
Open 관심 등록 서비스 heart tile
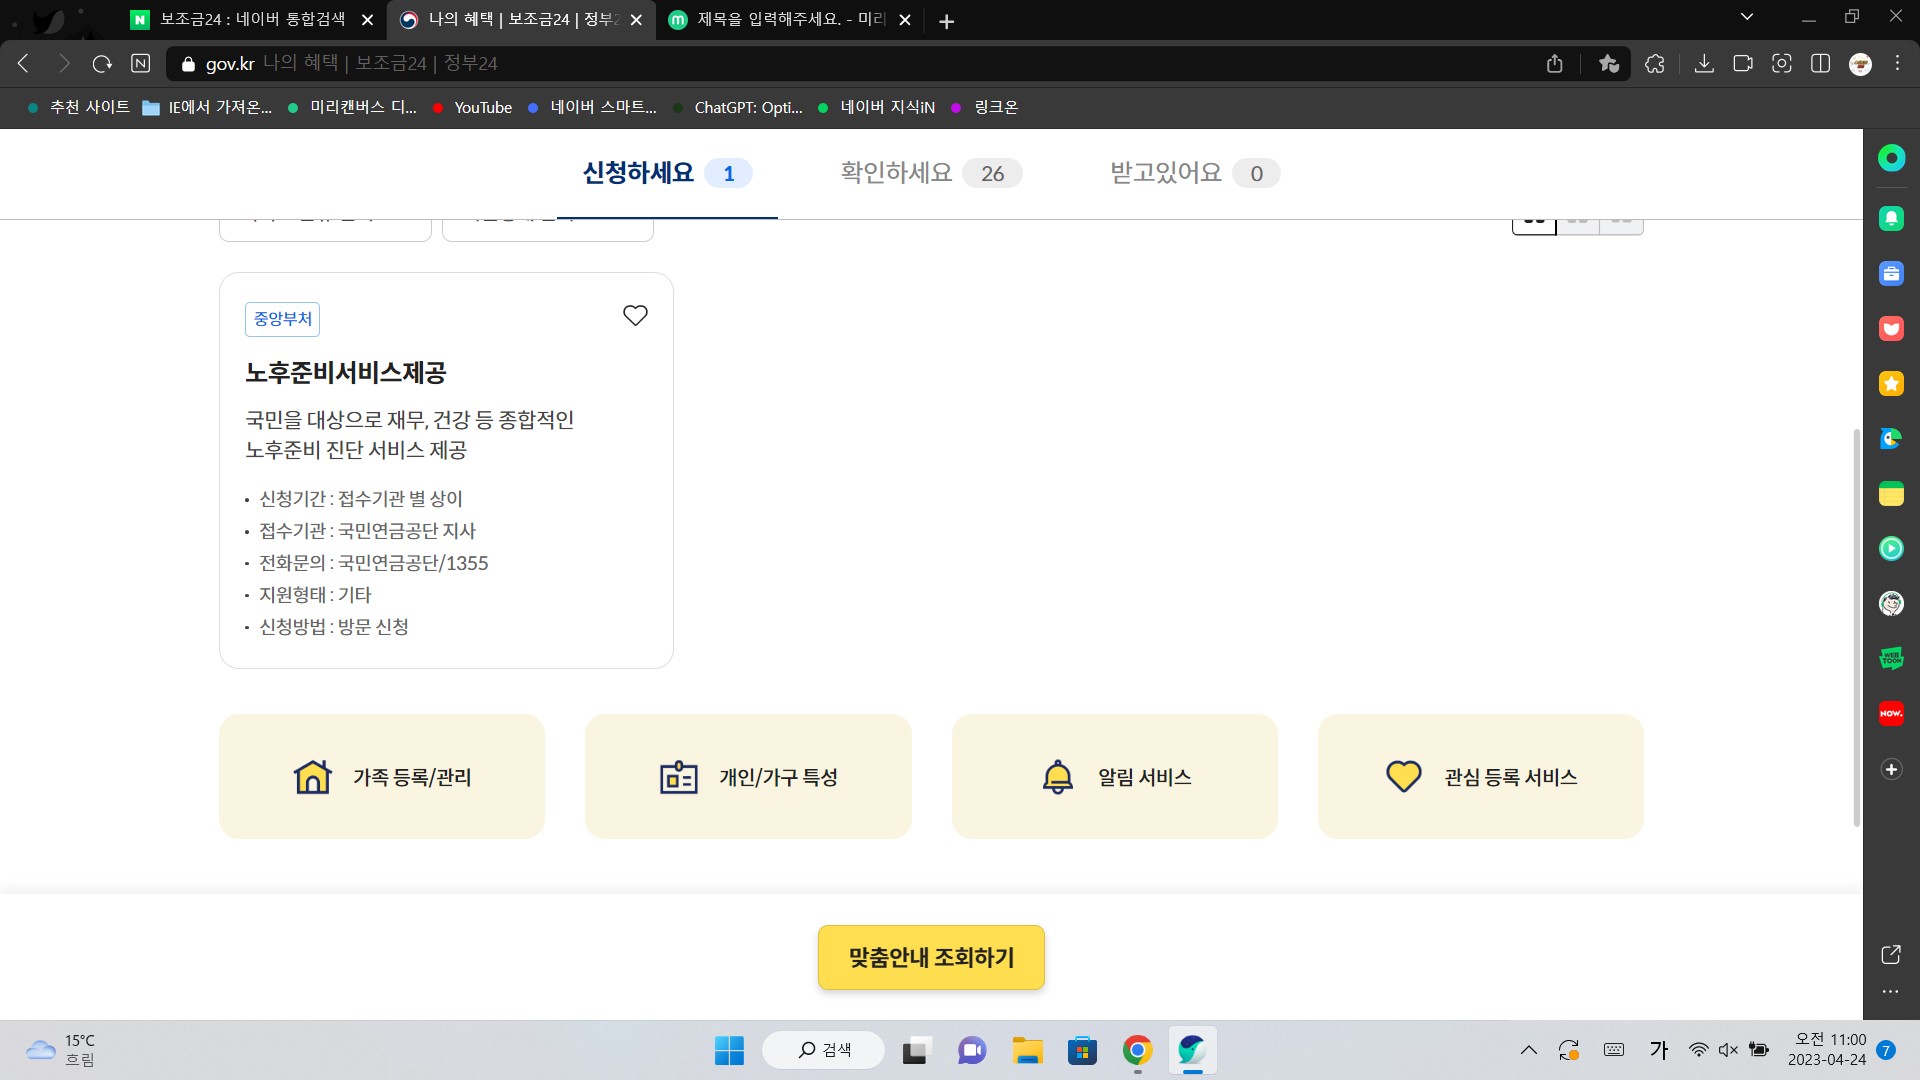pos(1480,777)
